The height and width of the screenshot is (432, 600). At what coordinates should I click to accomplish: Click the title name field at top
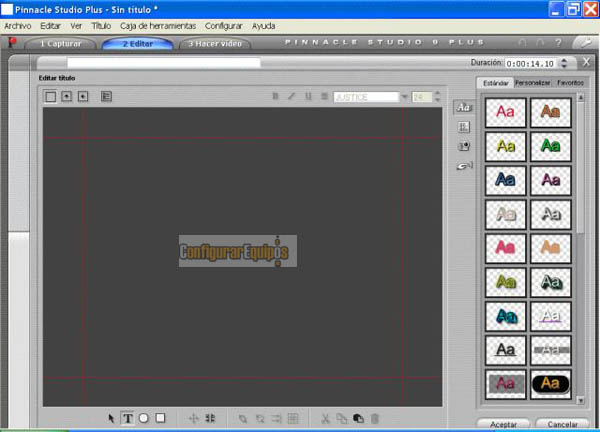[x=164, y=63]
